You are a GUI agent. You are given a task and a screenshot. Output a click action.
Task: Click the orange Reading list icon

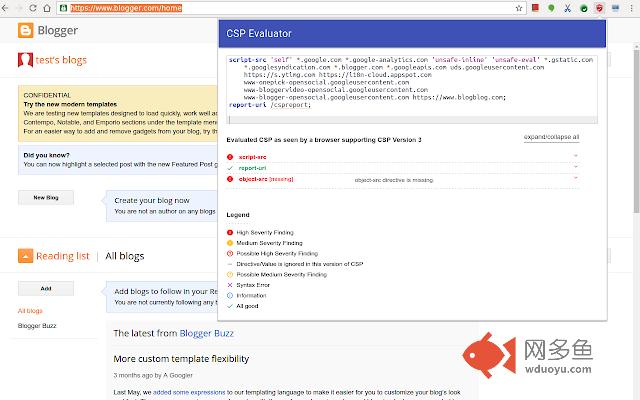coord(25,256)
